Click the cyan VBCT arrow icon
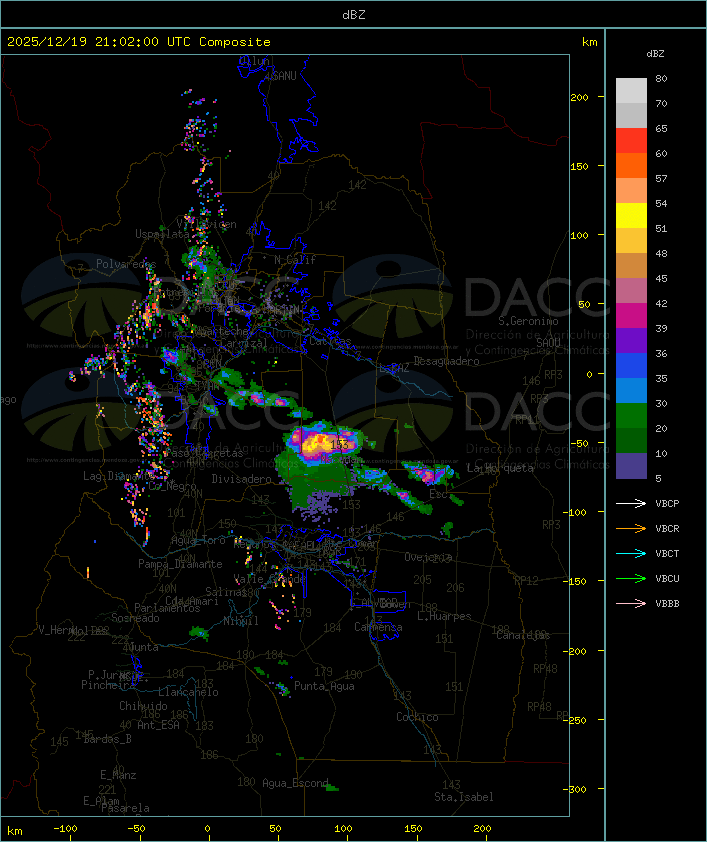707x842 pixels. 631,553
